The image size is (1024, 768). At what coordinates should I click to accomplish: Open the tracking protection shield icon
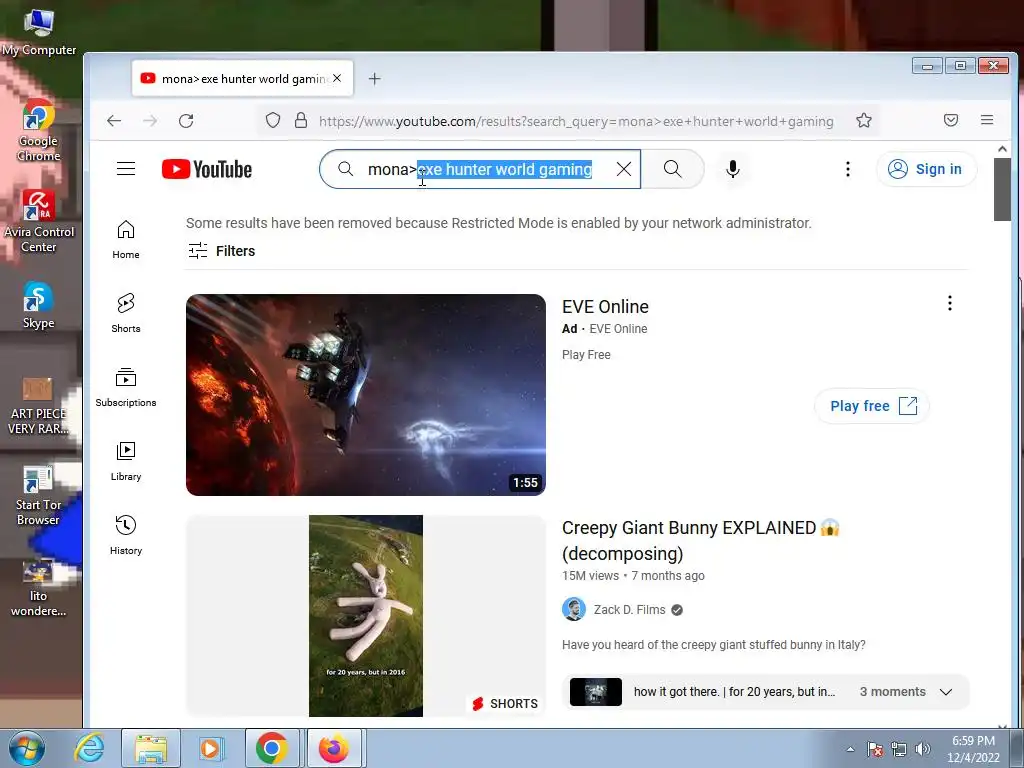click(273, 120)
